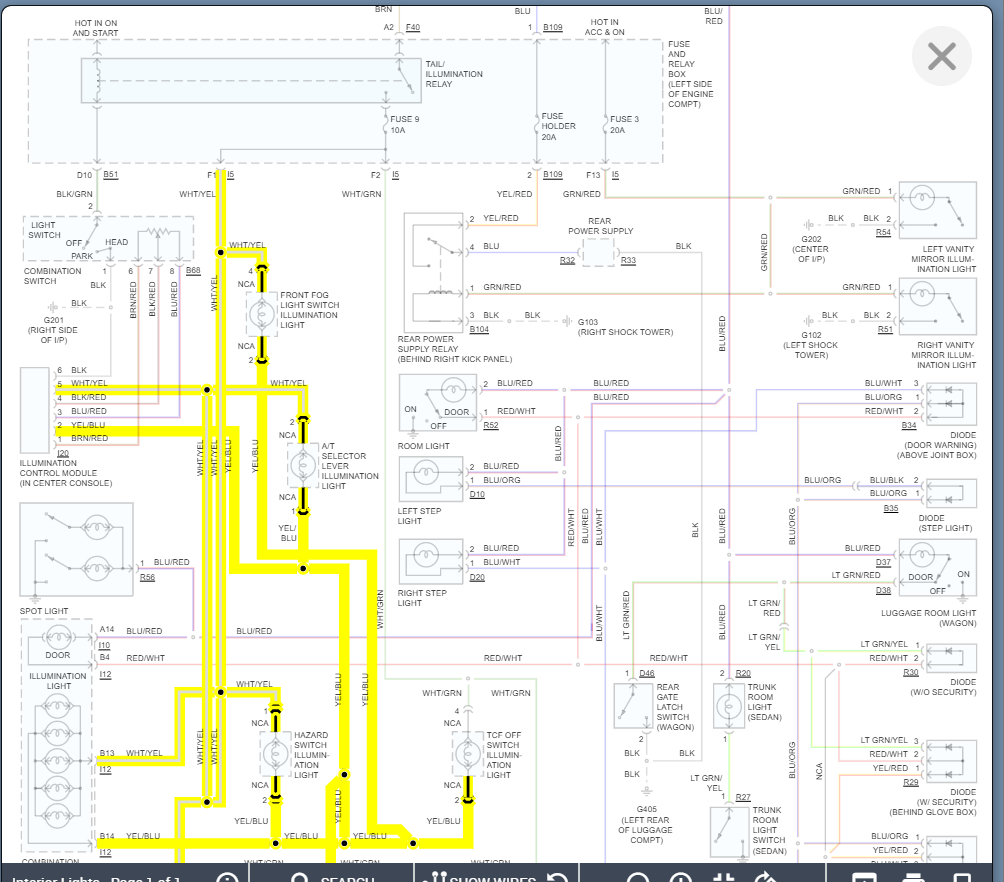Print the wiring diagram
This screenshot has height=882, width=1004.
(913, 878)
